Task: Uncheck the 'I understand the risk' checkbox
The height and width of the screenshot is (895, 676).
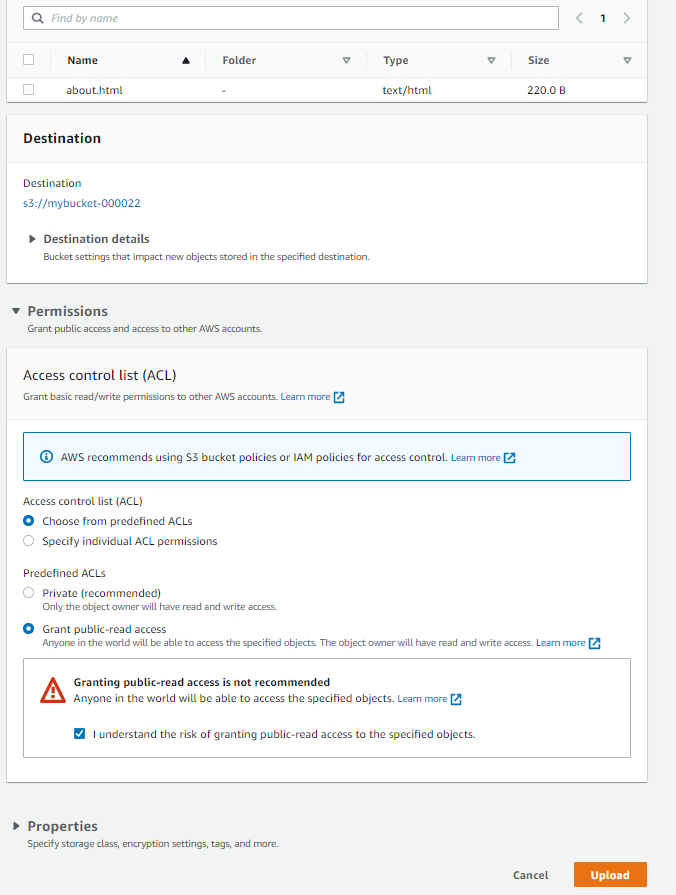Action: click(79, 734)
